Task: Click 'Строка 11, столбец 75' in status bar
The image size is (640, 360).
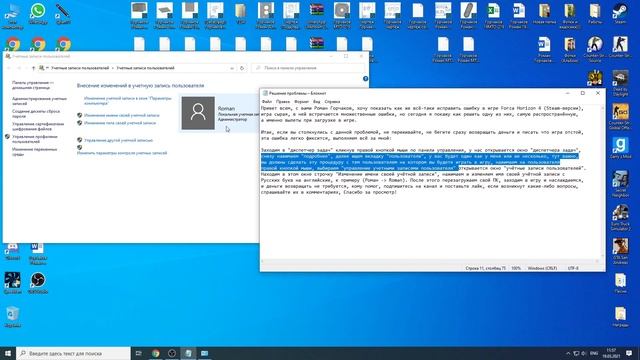Action: click(x=485, y=268)
